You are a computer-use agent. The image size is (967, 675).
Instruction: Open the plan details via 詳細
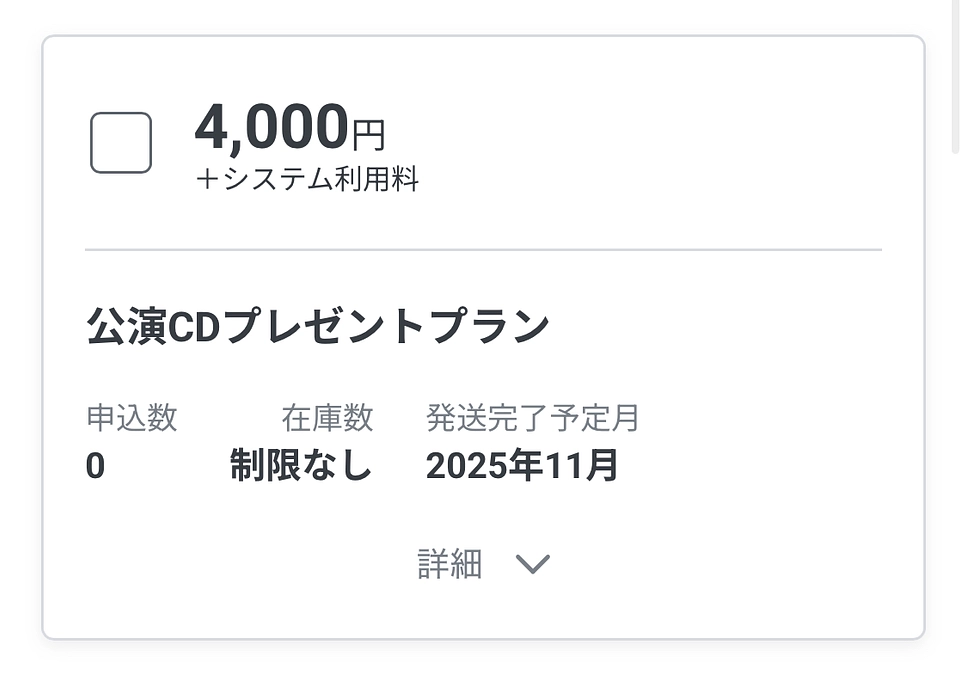point(450,564)
